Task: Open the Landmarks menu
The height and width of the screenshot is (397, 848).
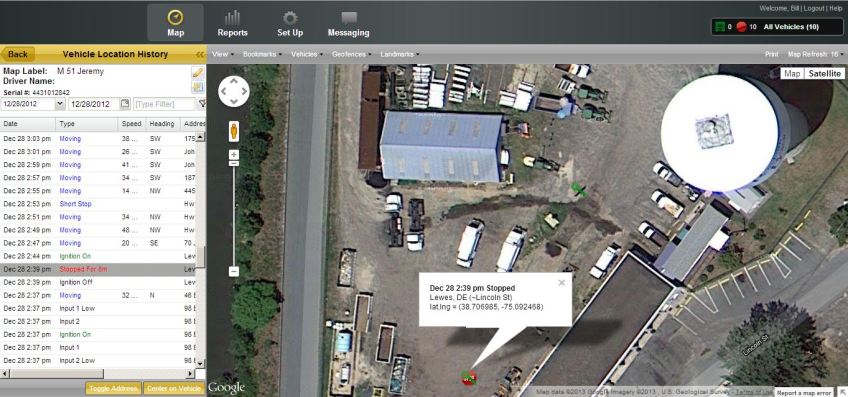Action: (x=400, y=54)
